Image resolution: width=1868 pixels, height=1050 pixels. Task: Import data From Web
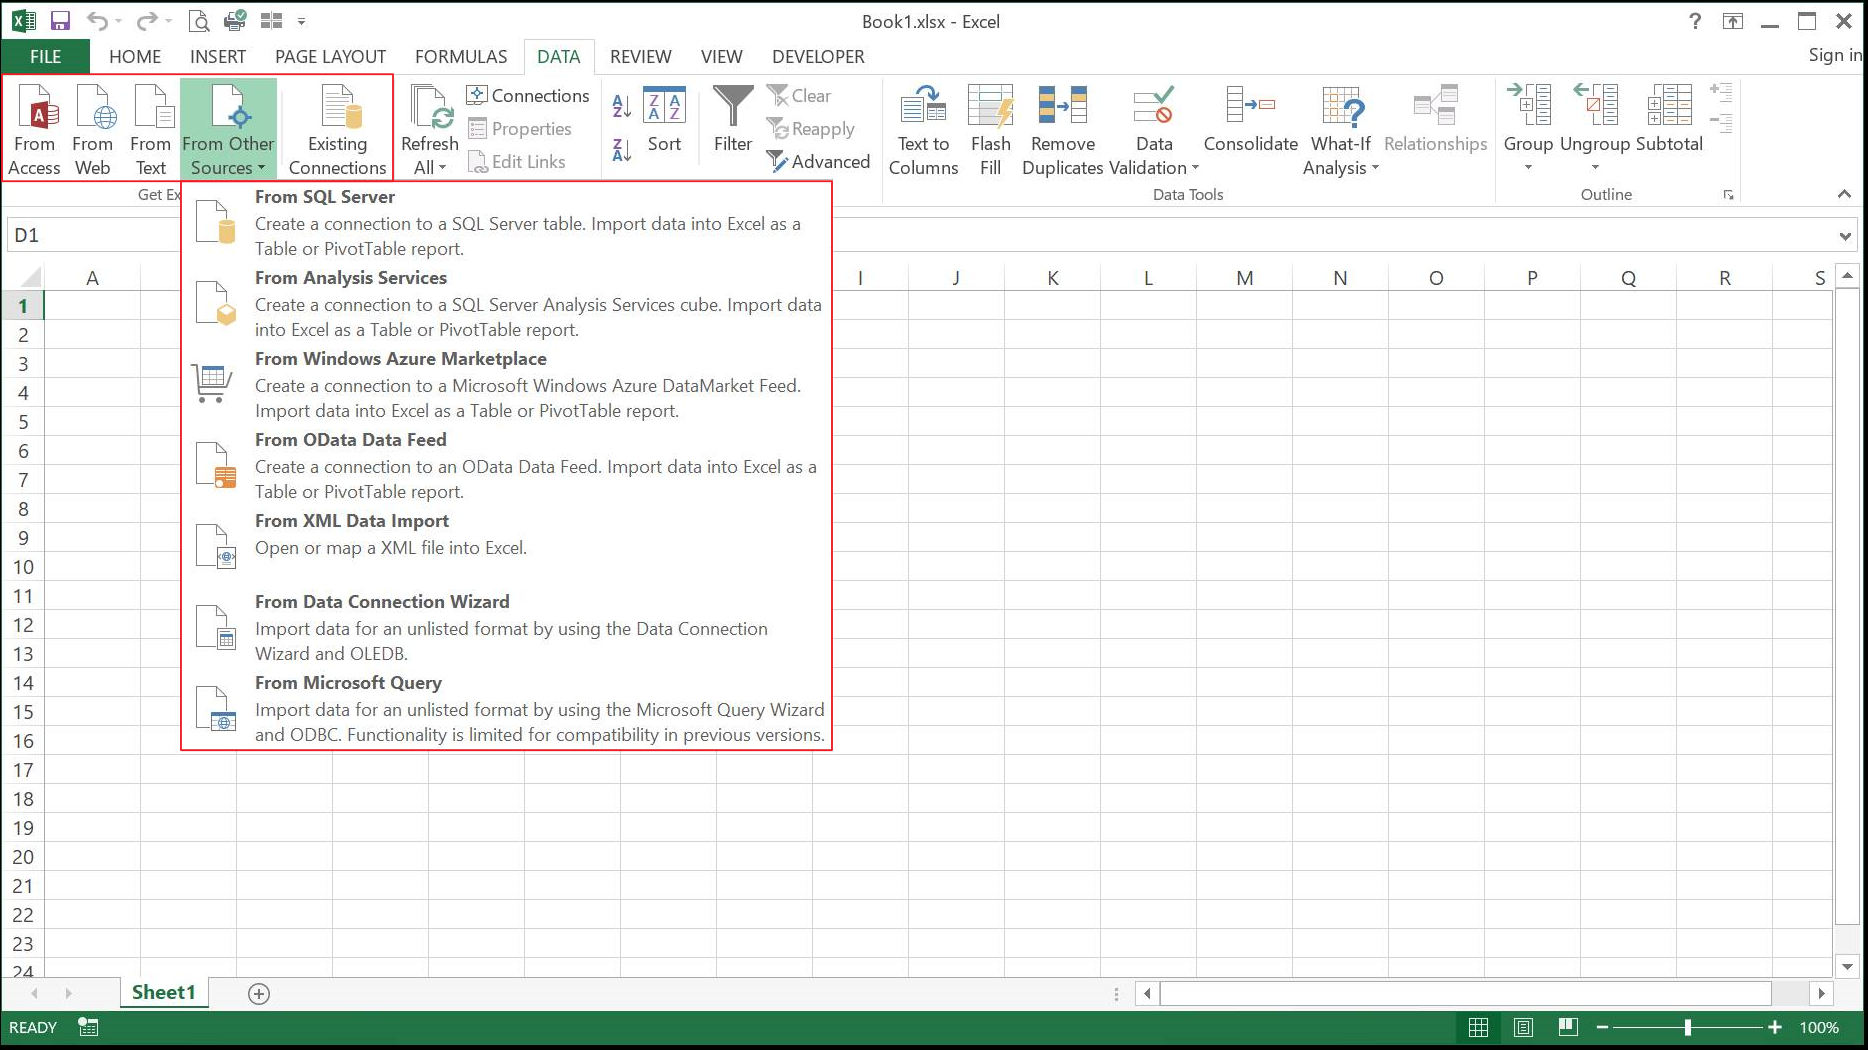(93, 130)
